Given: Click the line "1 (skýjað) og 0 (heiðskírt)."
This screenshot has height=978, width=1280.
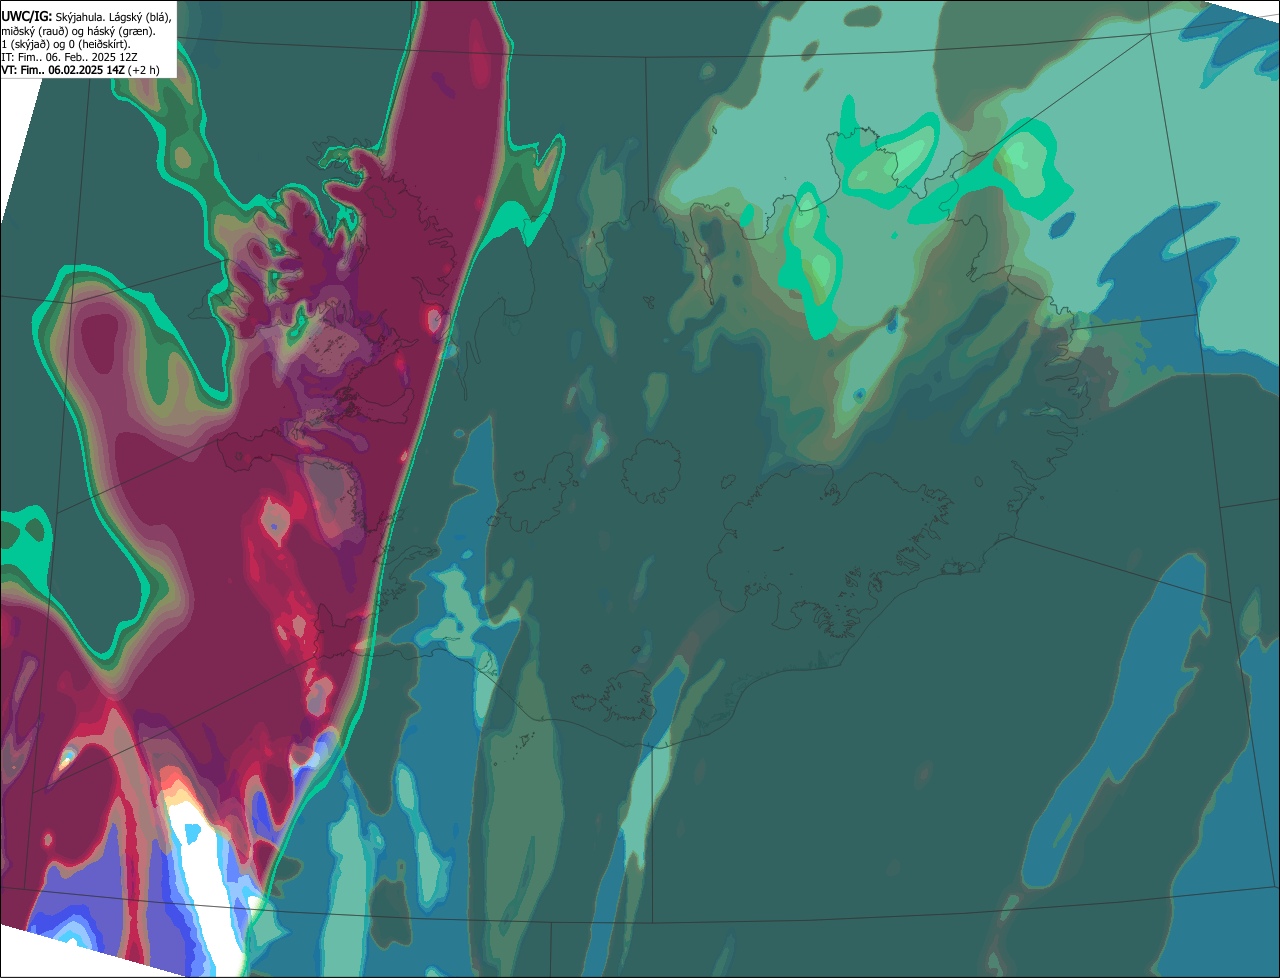Looking at the screenshot, I should [x=66, y=44].
